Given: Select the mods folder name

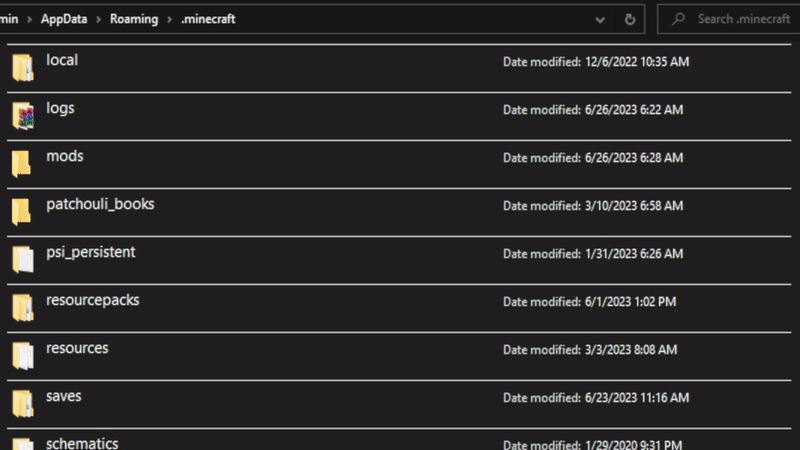Looking at the screenshot, I should pyautogui.click(x=65, y=157).
